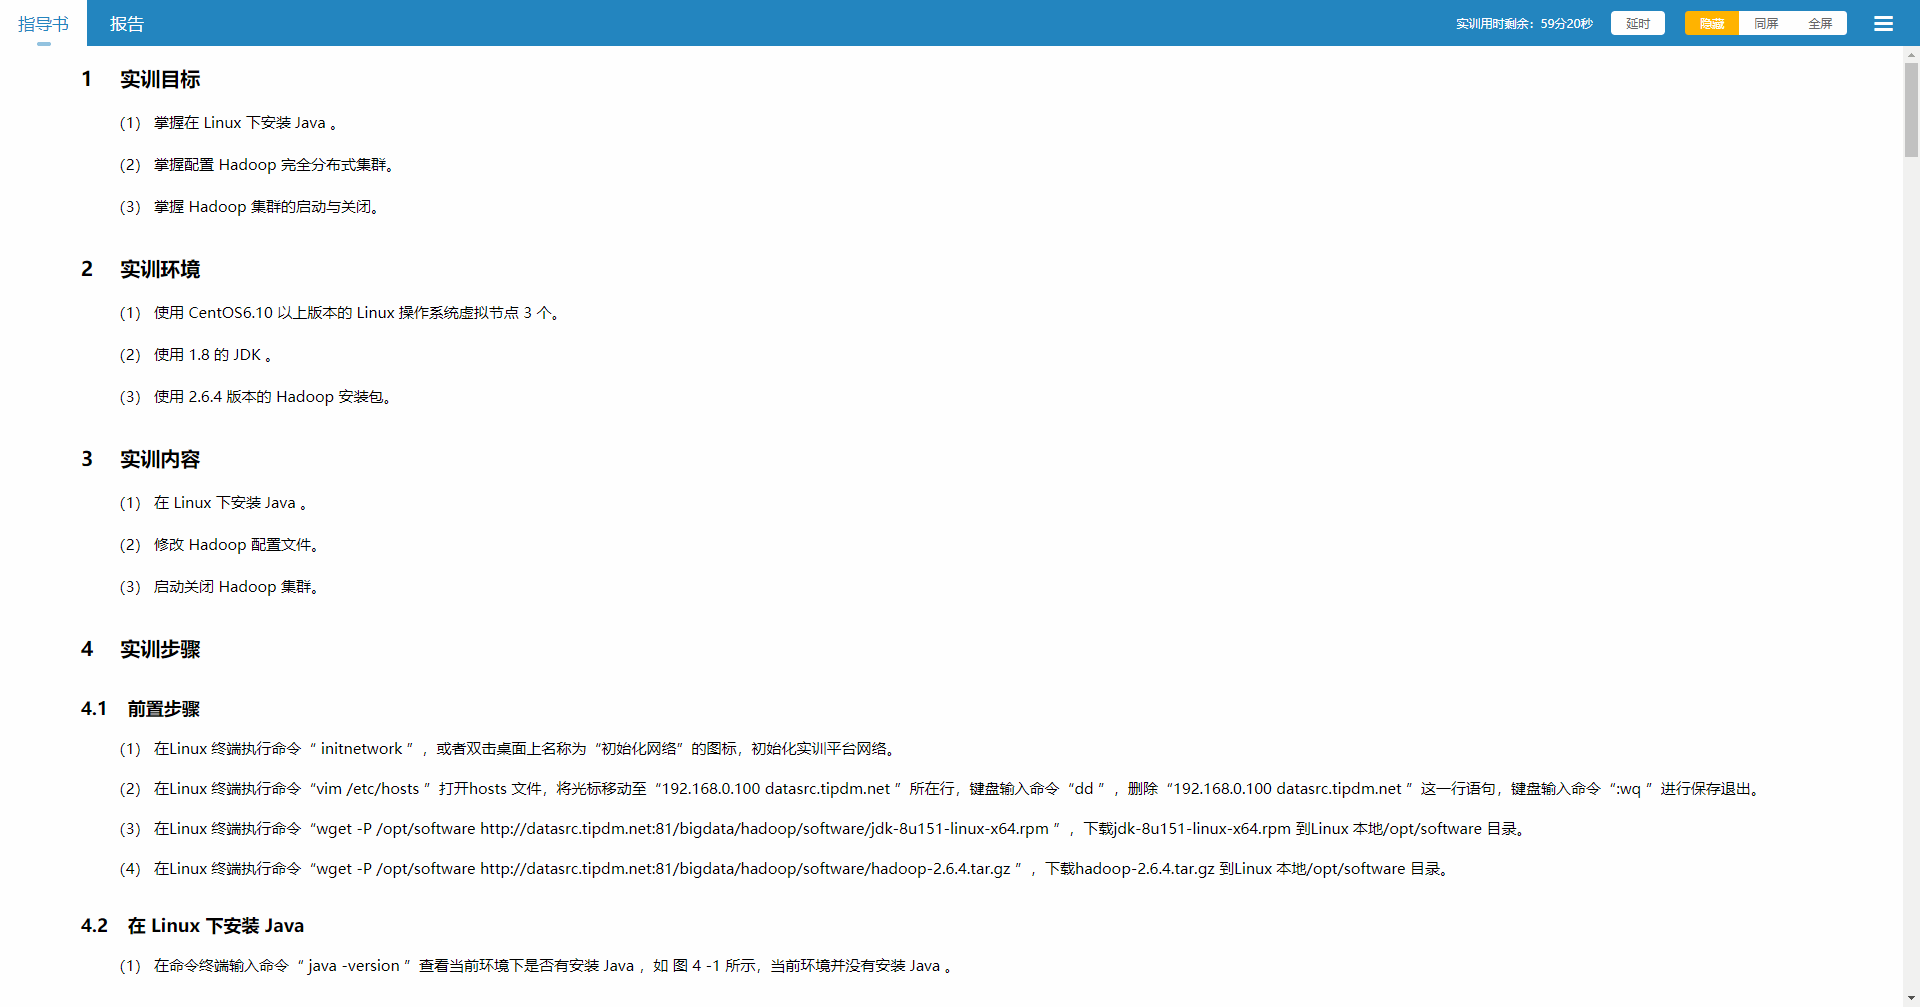
Task: Click the 延时 extend-time button
Action: tap(1637, 23)
